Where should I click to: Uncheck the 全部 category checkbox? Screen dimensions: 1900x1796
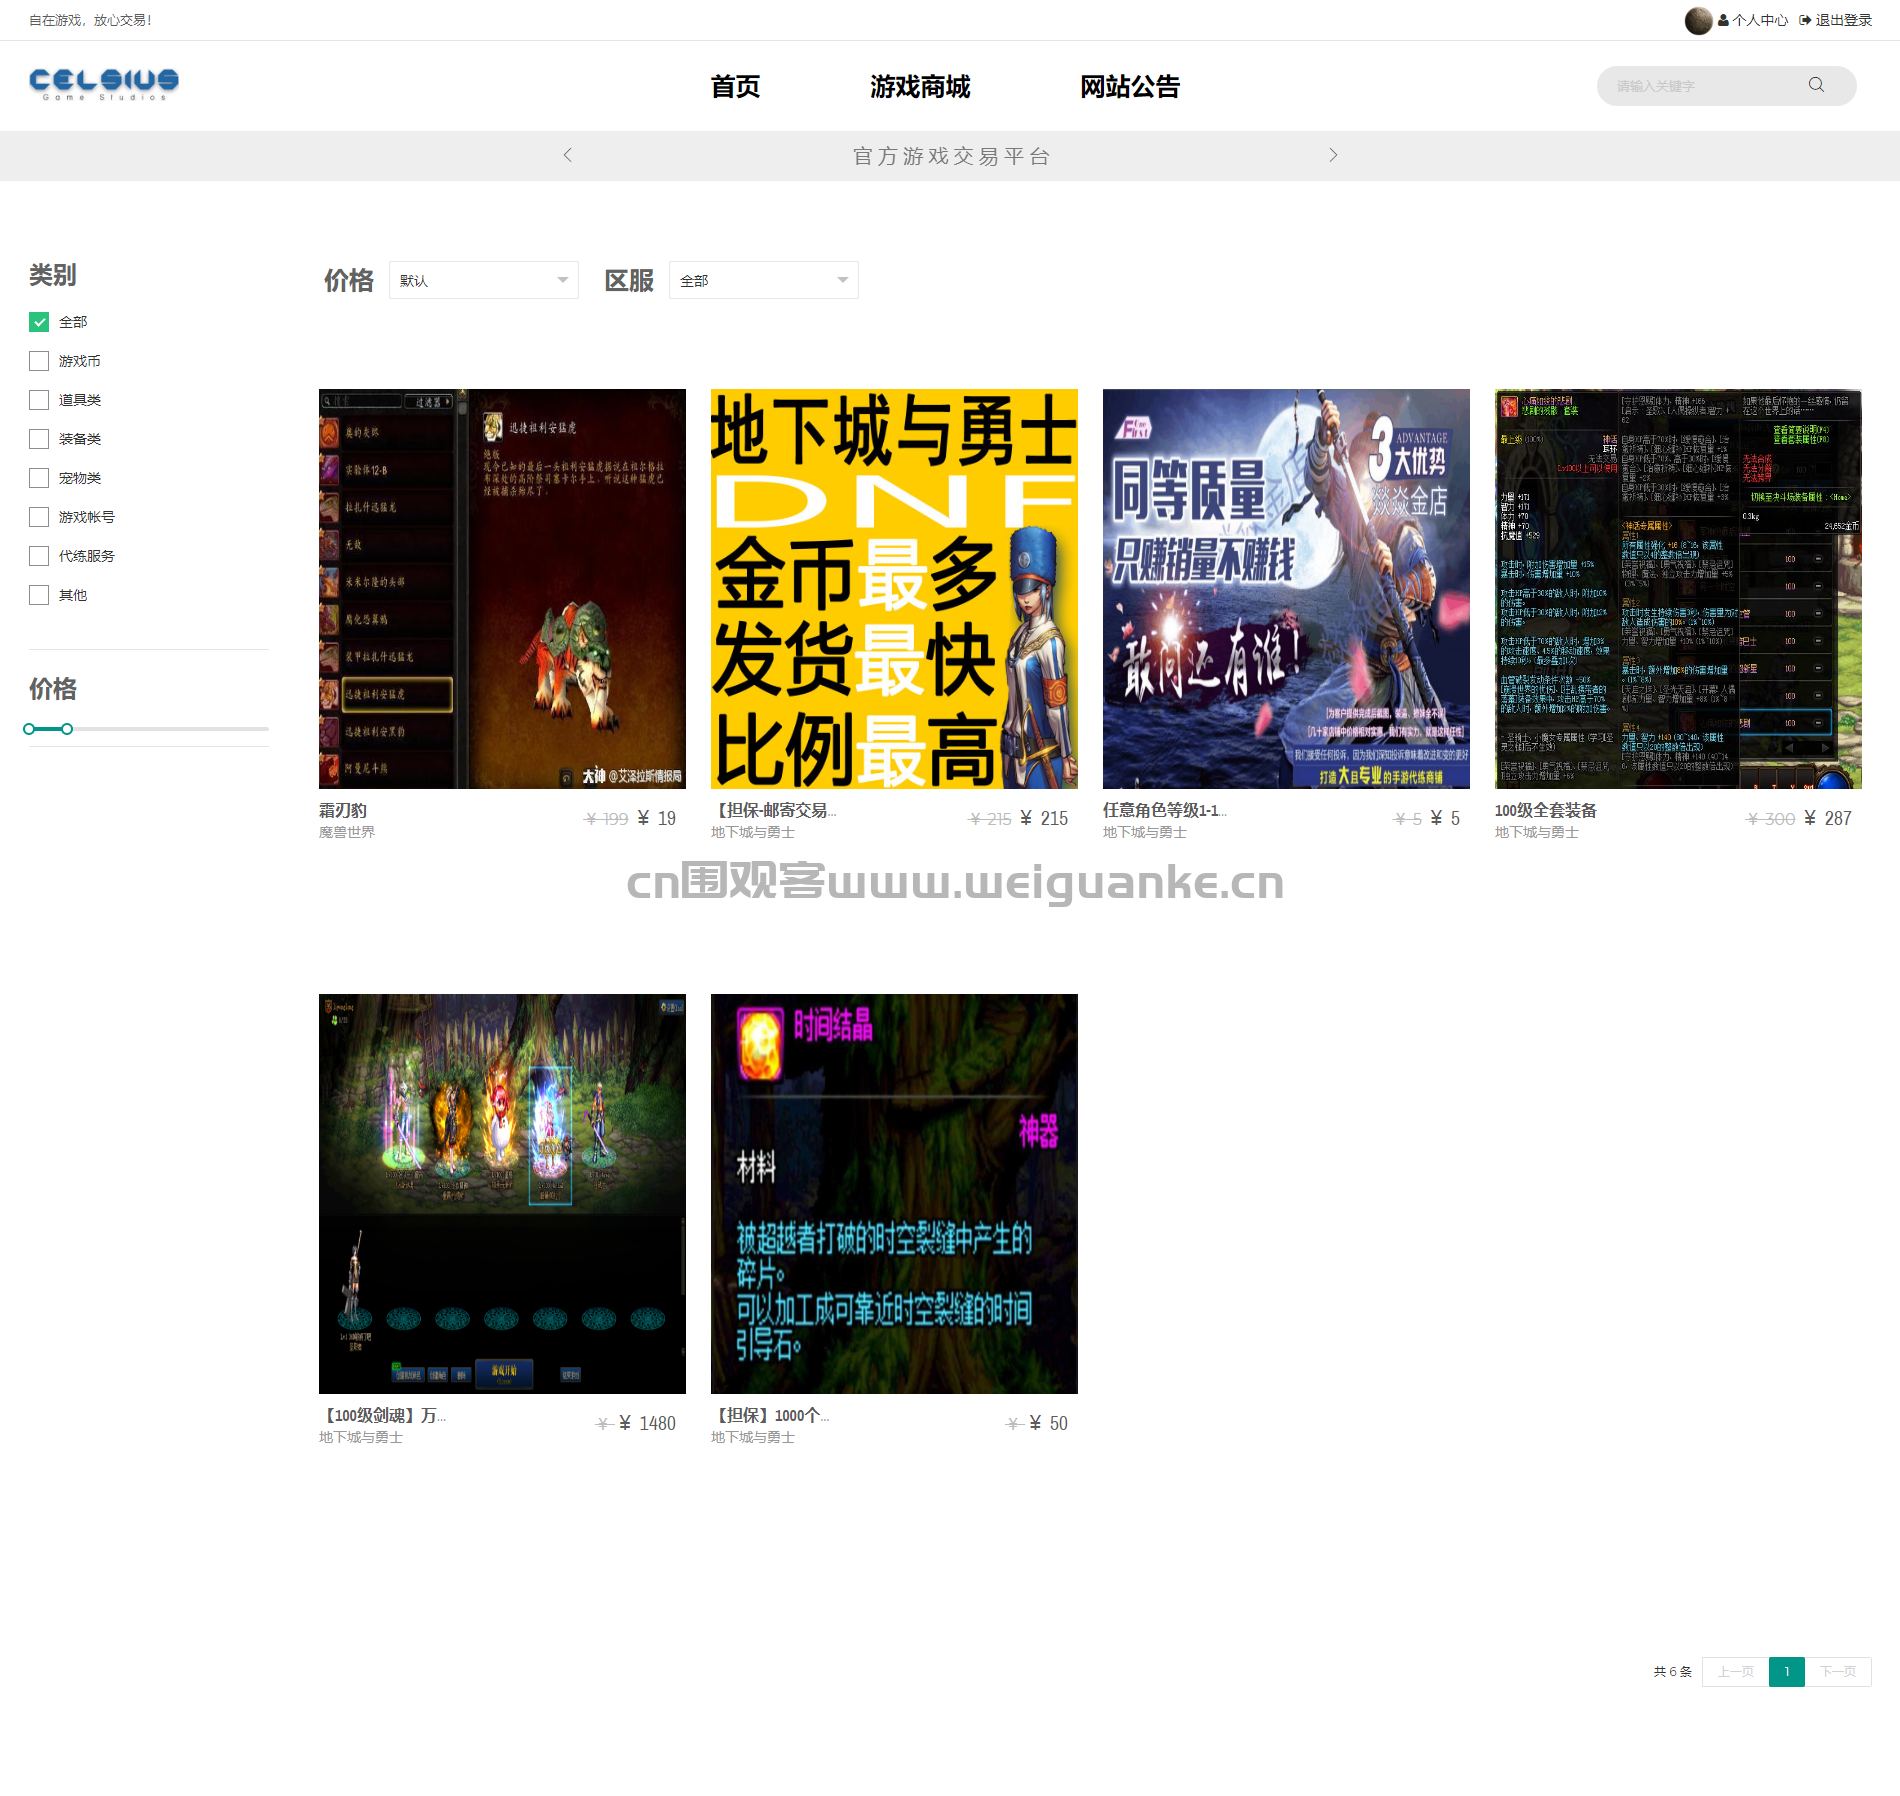[39, 322]
